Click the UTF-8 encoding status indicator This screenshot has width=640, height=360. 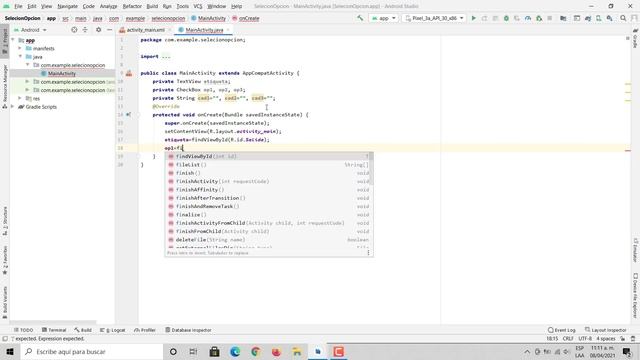585,339
